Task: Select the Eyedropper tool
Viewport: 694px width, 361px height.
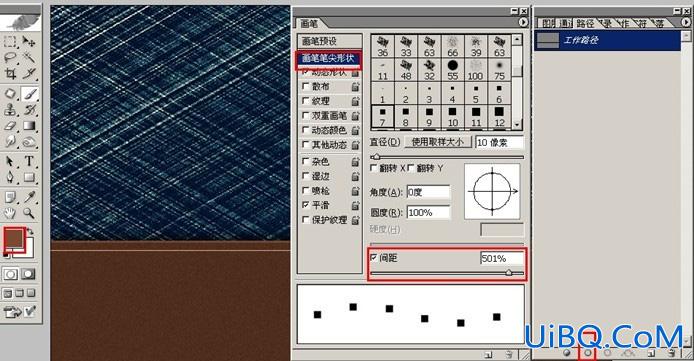Action: (x=29, y=197)
